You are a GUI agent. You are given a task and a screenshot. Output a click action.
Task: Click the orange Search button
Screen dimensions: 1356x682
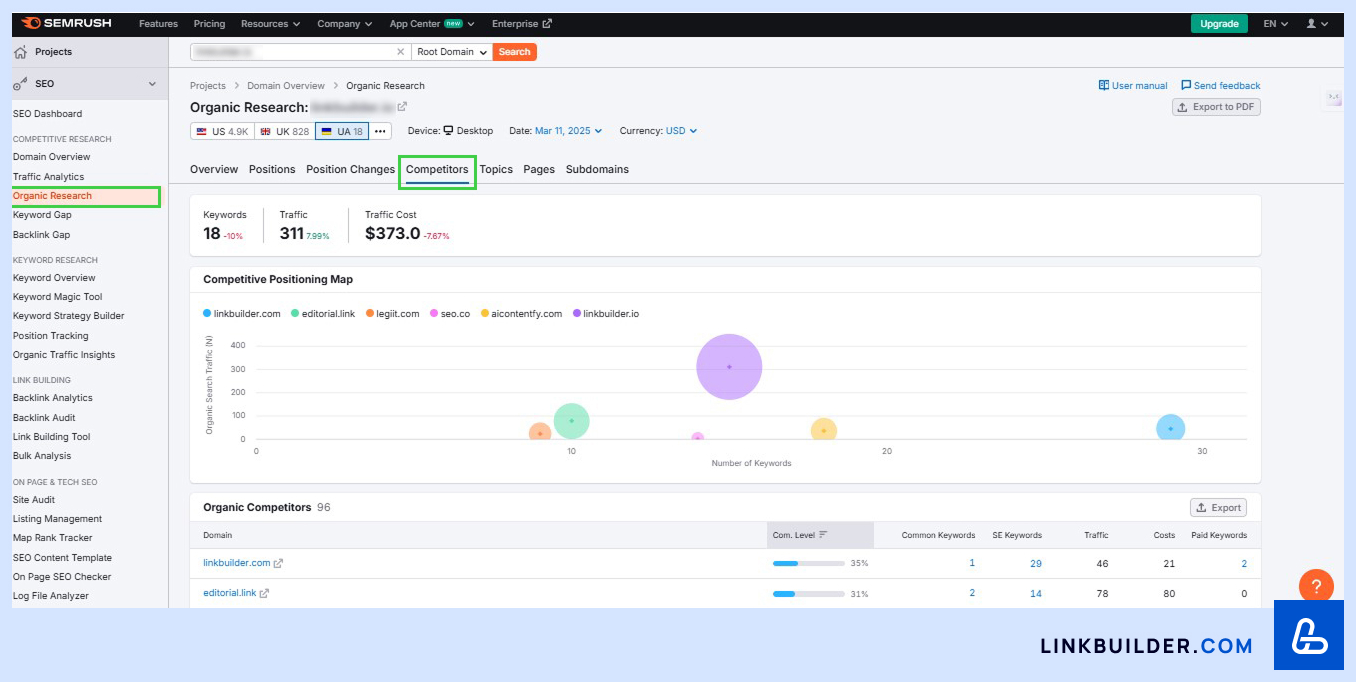[x=514, y=52]
